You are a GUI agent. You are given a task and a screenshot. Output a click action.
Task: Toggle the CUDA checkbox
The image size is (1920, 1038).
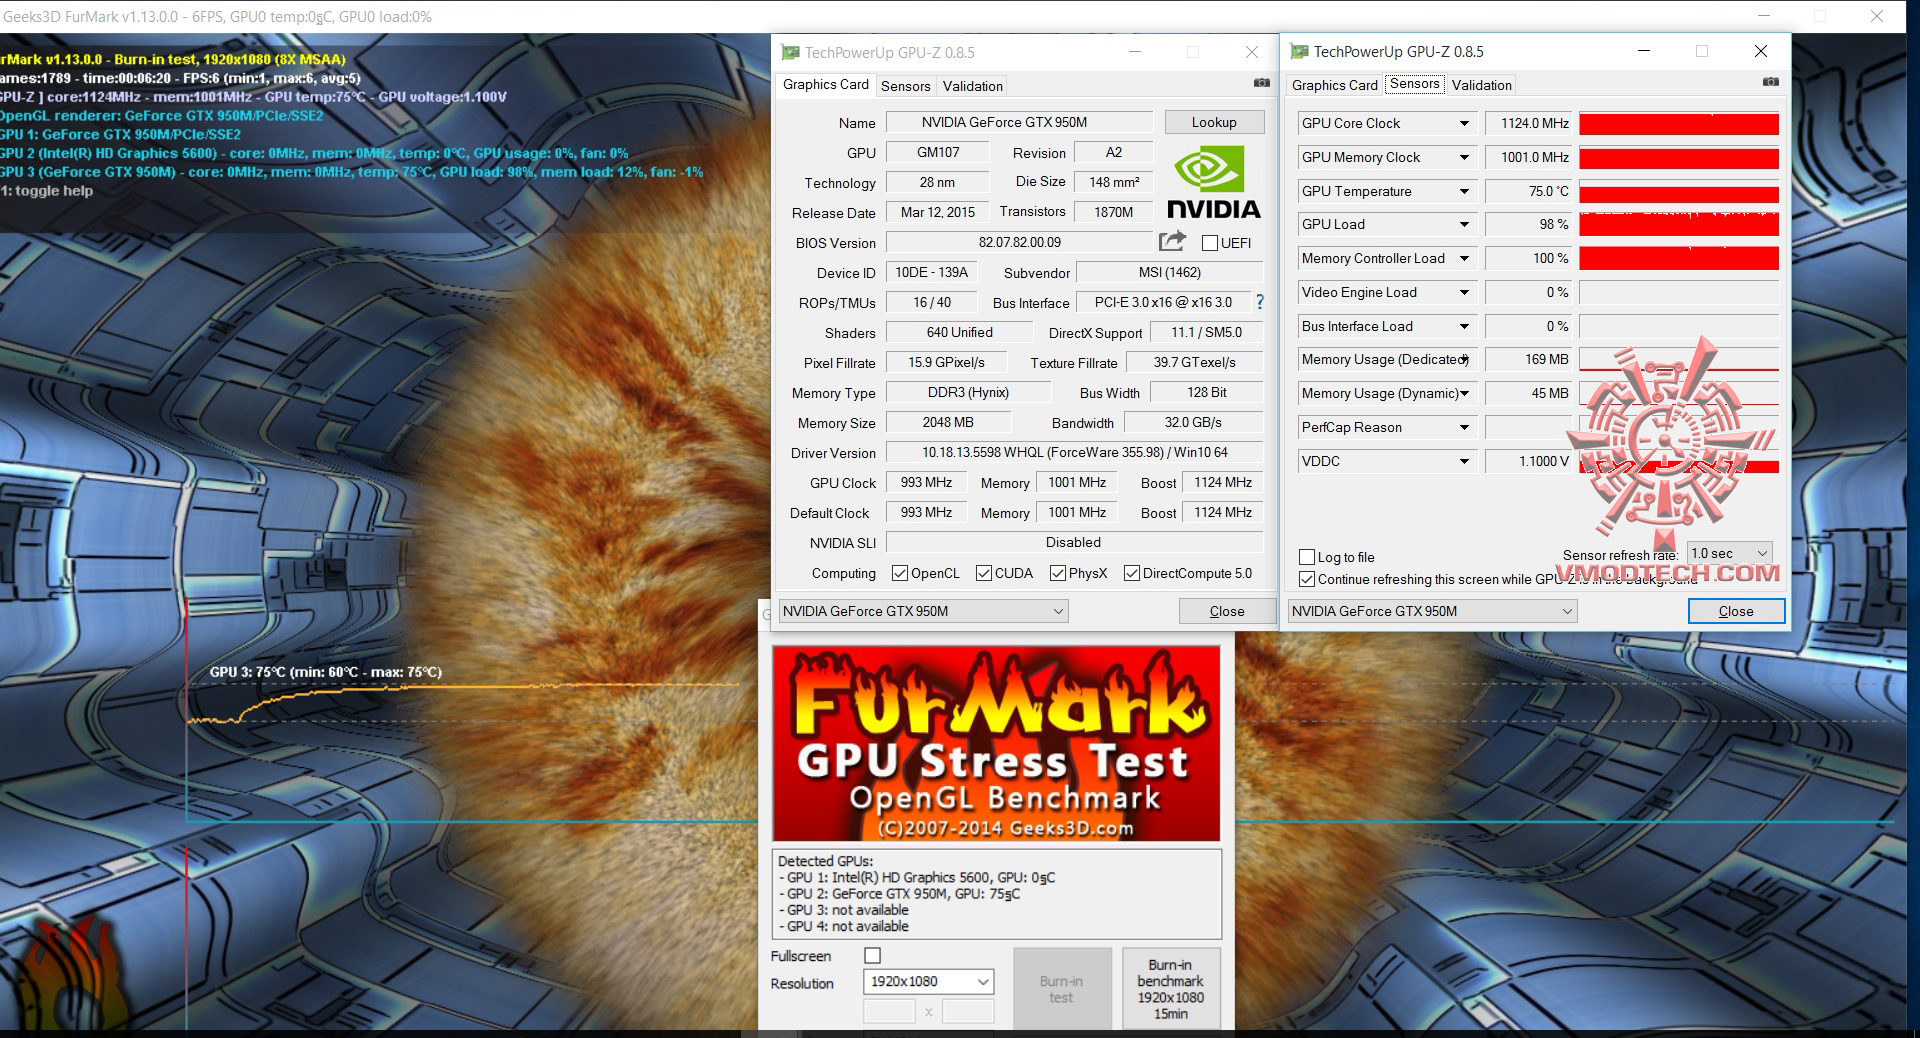(984, 573)
